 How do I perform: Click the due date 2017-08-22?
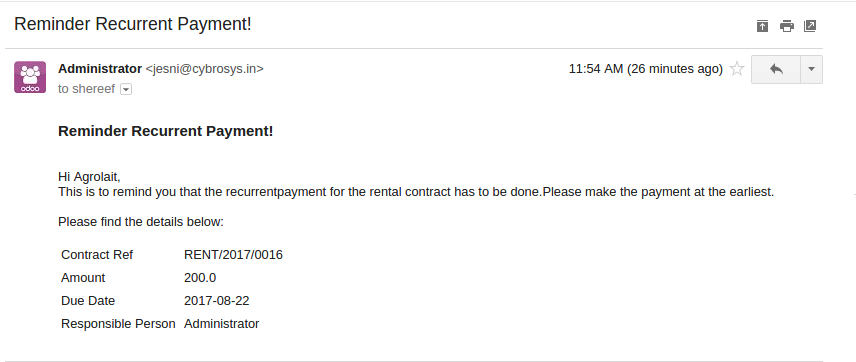(x=217, y=301)
